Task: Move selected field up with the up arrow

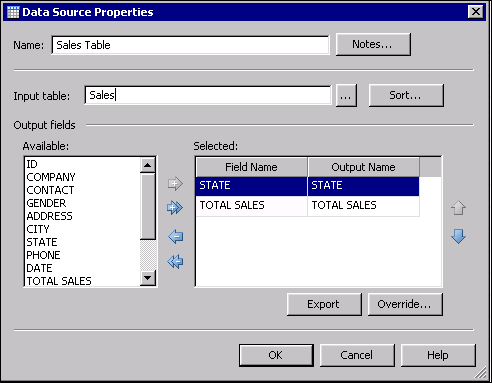Action: coord(458,208)
